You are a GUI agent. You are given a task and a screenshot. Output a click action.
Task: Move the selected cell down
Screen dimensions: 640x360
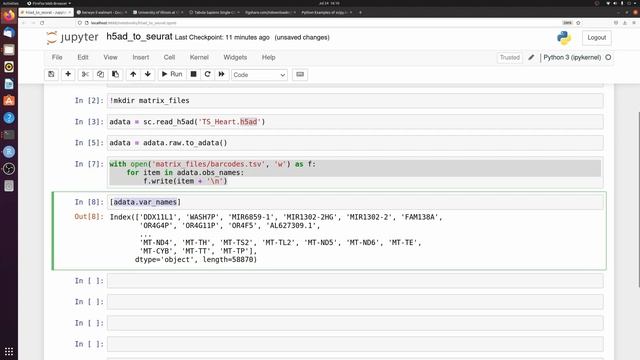click(148, 74)
